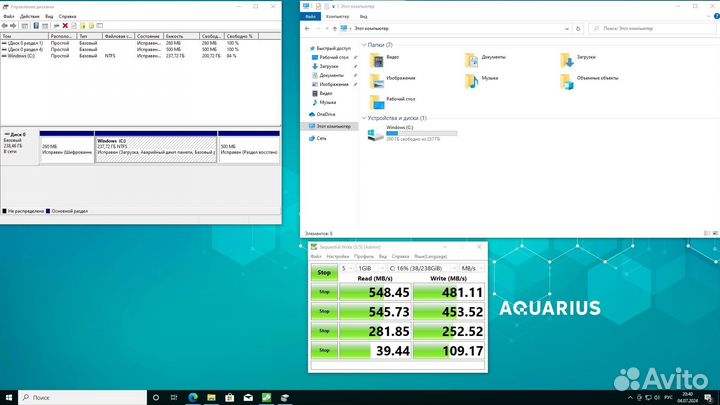
Task: Open the Действие menu in Disk Management
Action: [29, 17]
